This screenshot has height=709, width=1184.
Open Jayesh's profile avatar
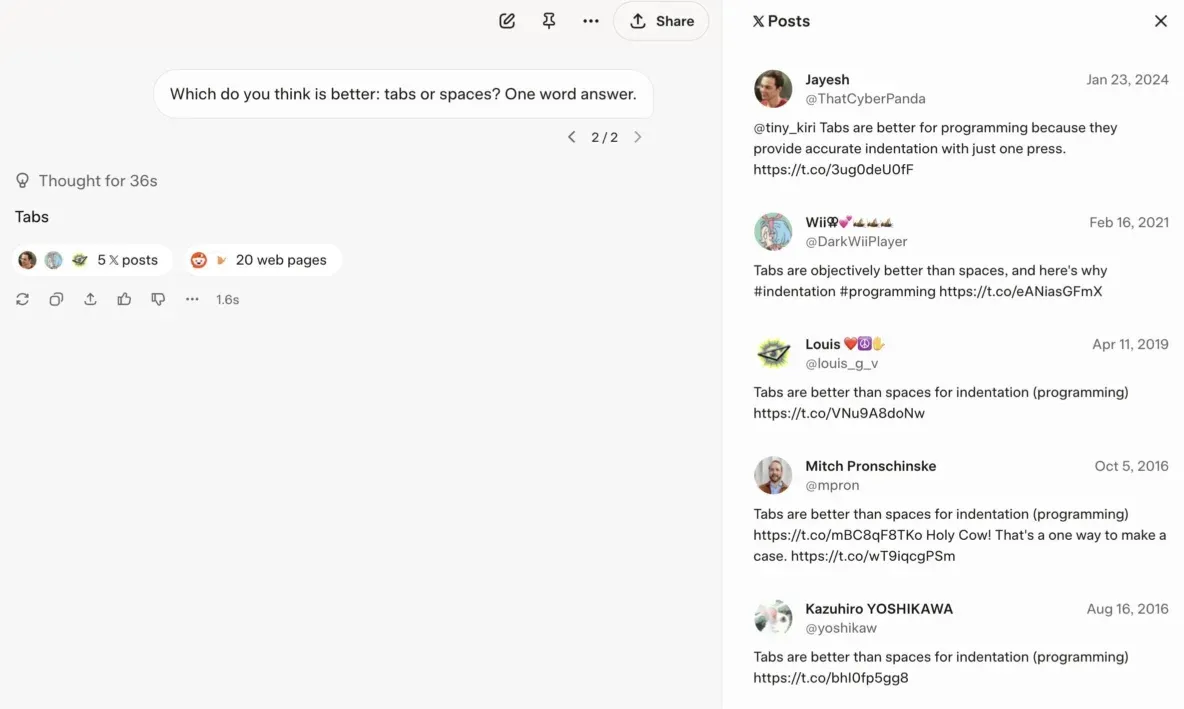coord(773,89)
